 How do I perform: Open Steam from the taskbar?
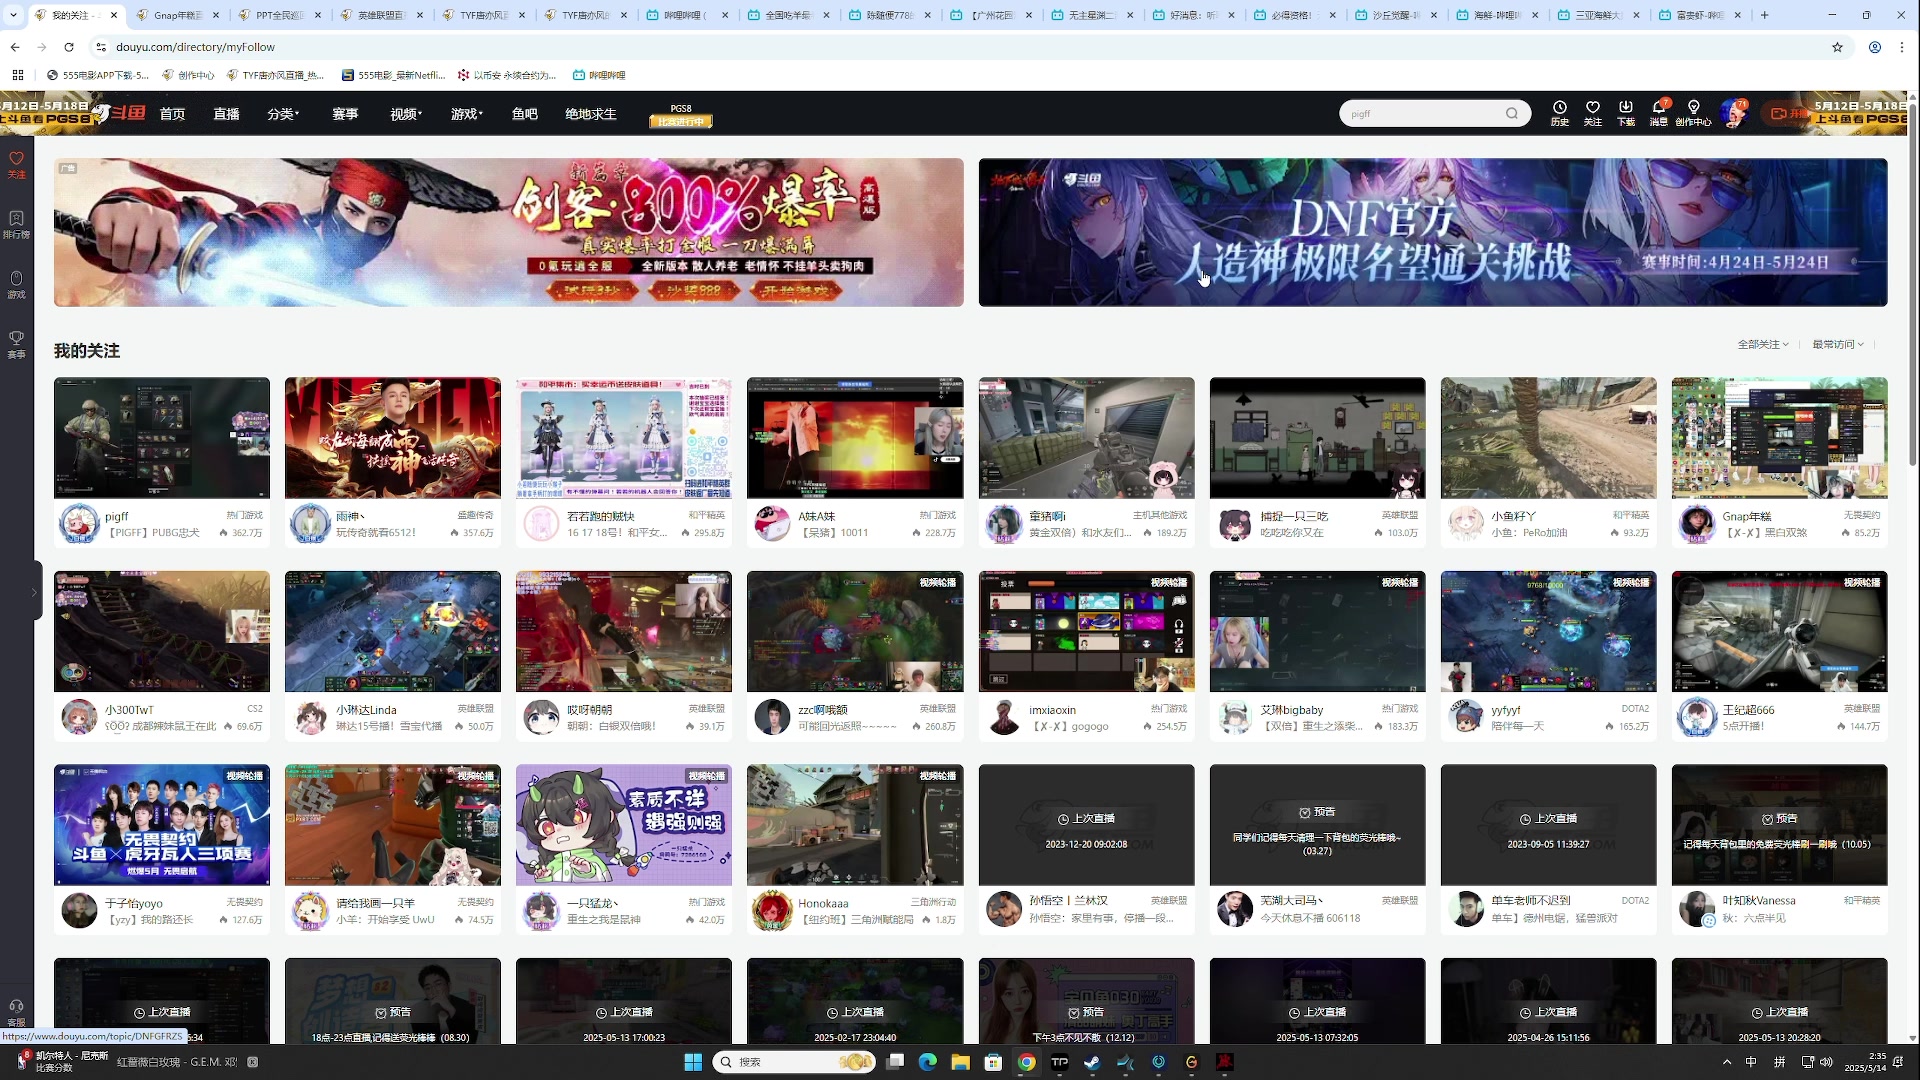click(x=1092, y=1062)
